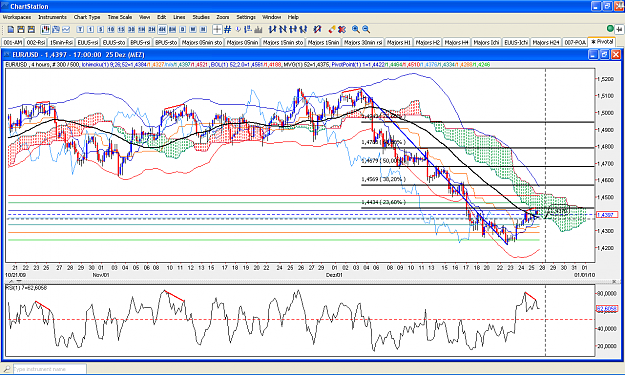
Task: Open the Edit menu
Action: pyautogui.click(x=161, y=17)
